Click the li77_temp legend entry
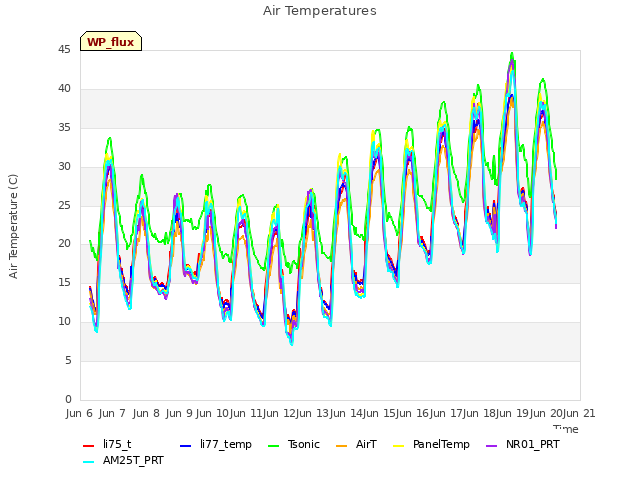Image resolution: width=640 pixels, height=480 pixels. 216,444
